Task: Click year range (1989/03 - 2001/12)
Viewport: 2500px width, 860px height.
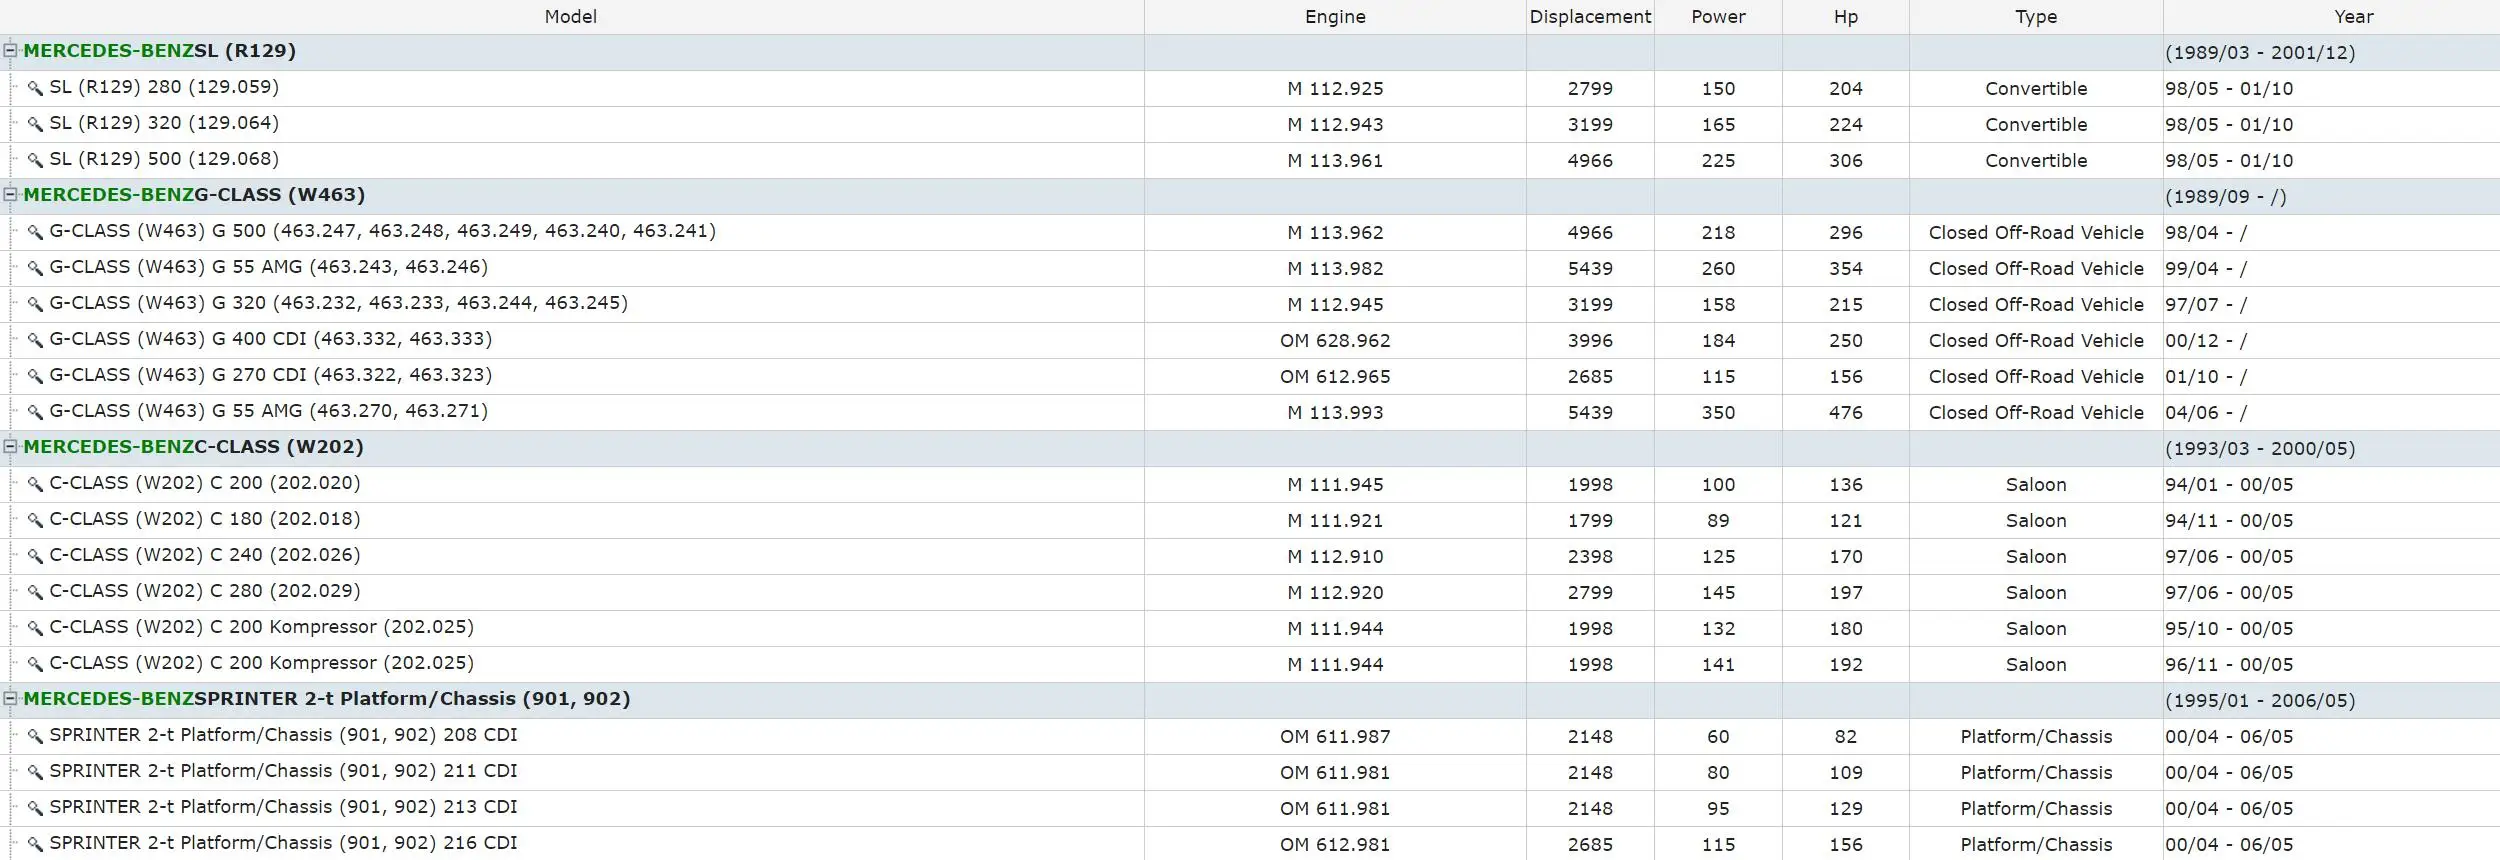Action: tap(2260, 53)
